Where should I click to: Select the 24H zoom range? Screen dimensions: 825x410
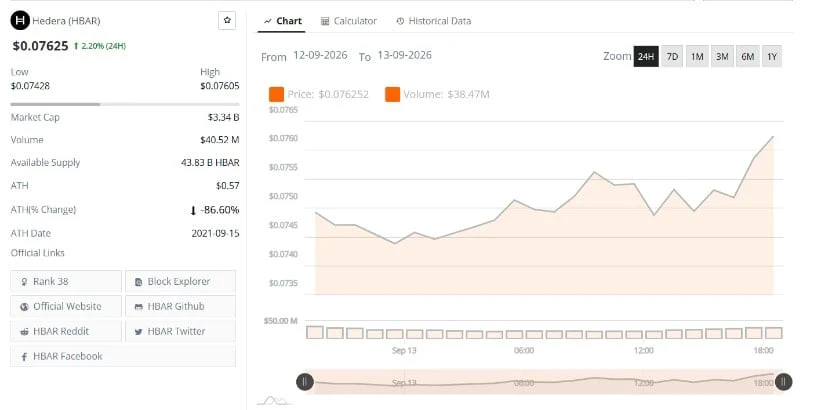pyautogui.click(x=646, y=56)
